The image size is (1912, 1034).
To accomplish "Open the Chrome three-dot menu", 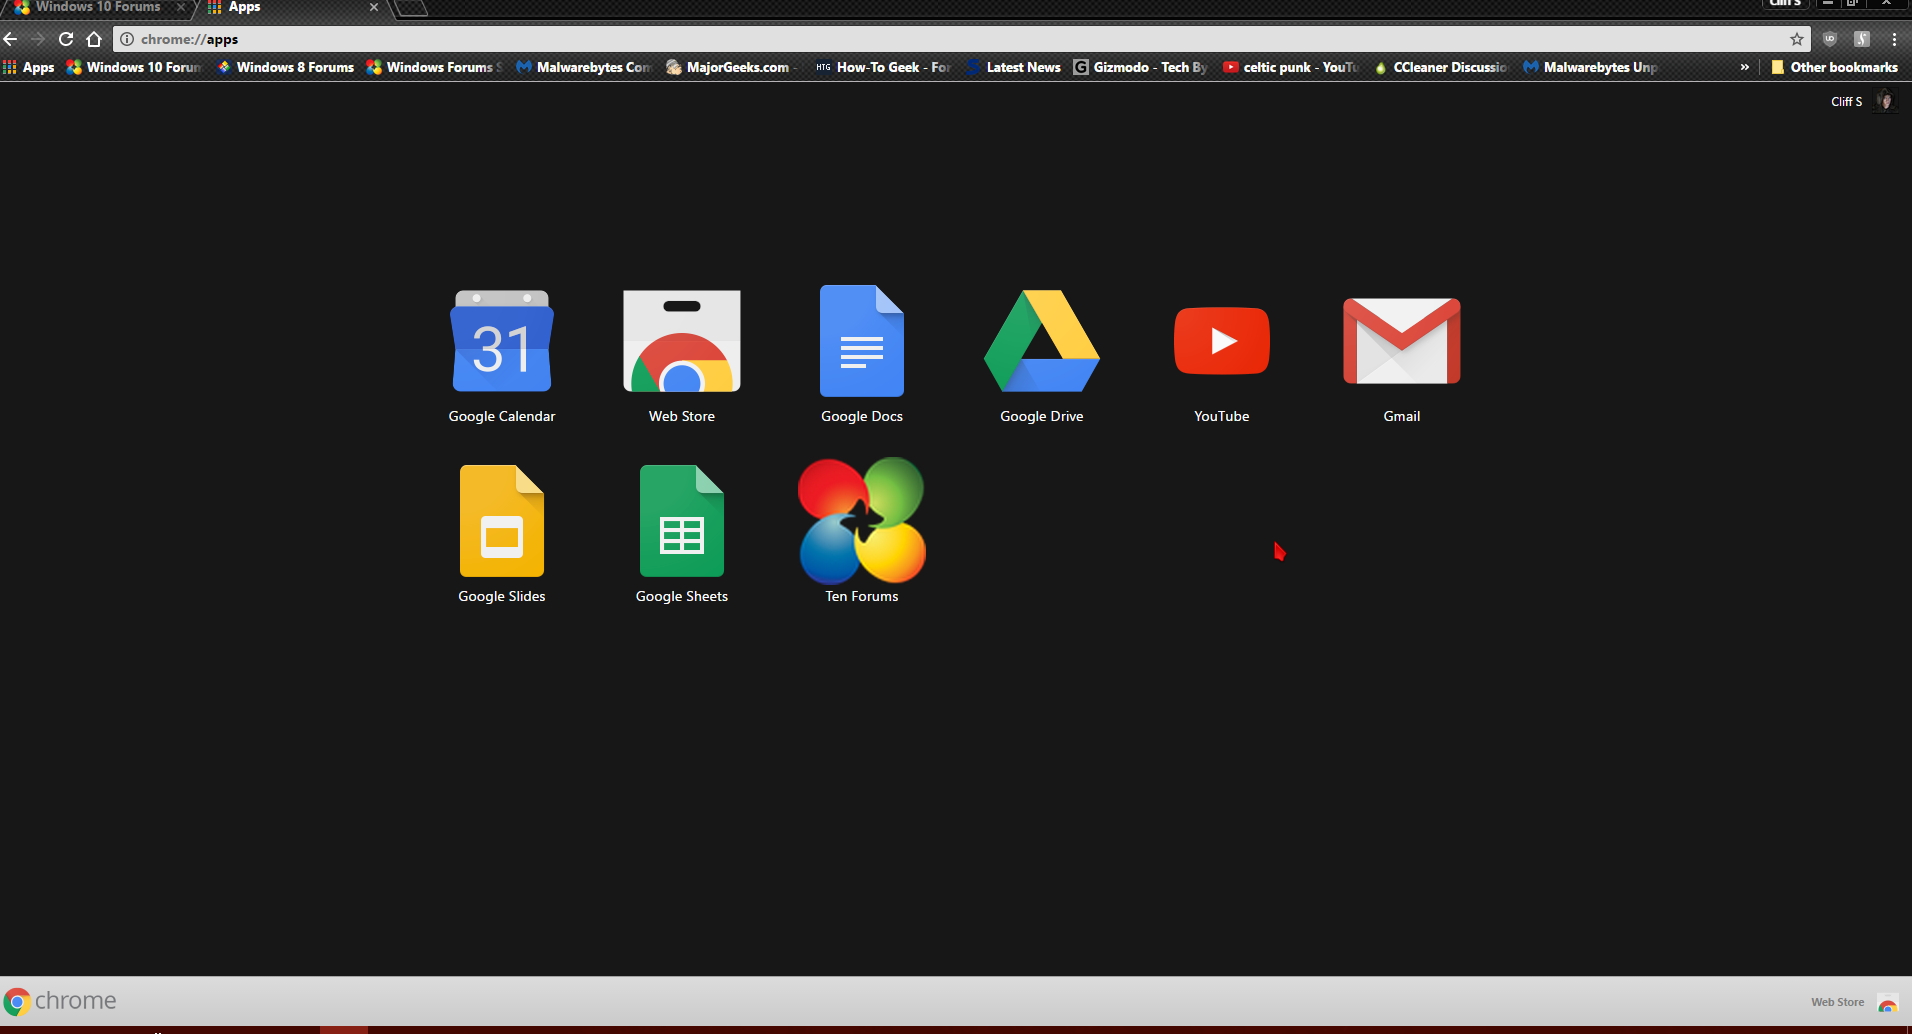I will [x=1895, y=39].
